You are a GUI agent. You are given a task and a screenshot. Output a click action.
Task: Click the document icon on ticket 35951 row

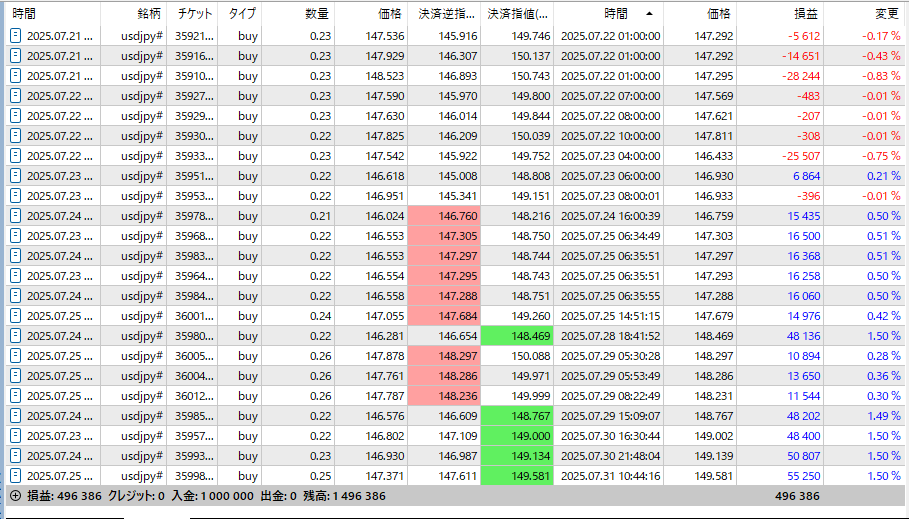click(16, 176)
